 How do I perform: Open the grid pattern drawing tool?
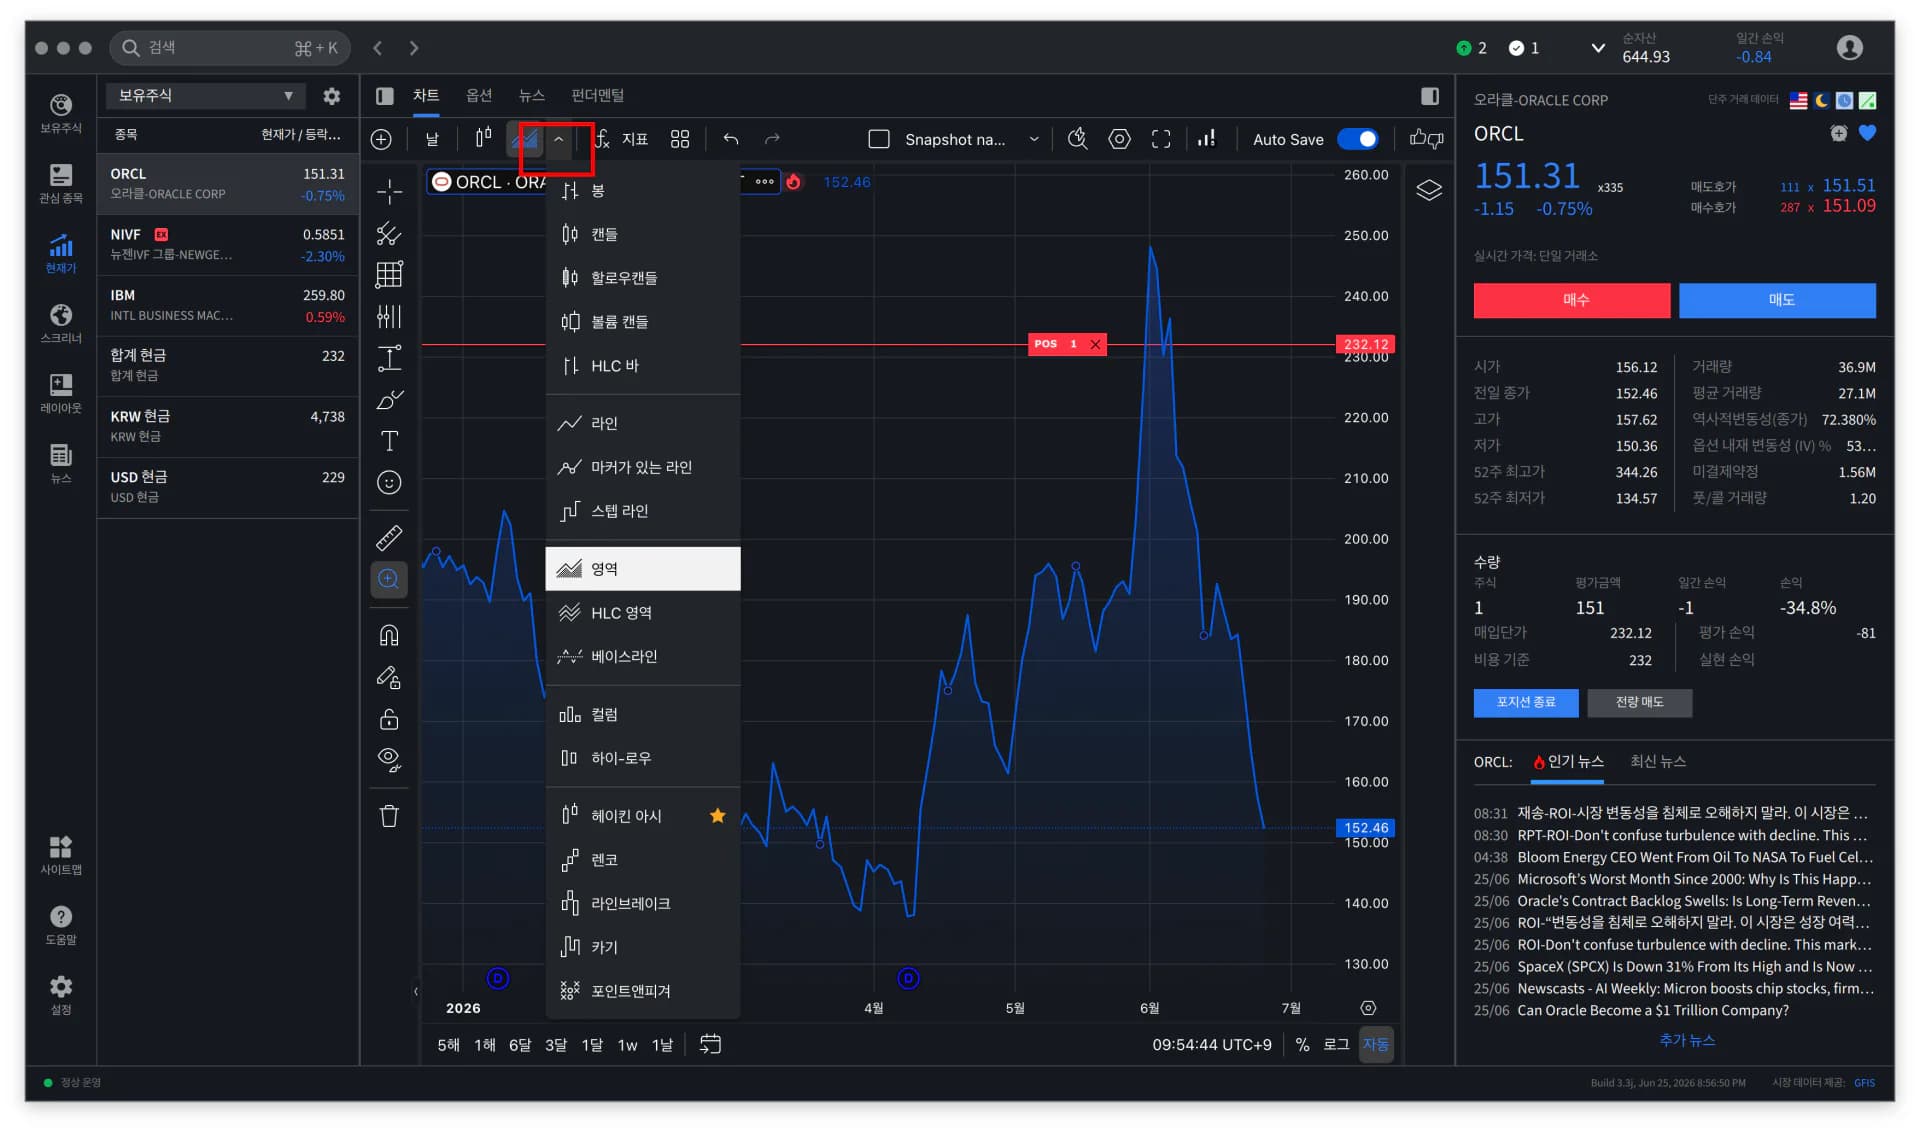coord(389,274)
